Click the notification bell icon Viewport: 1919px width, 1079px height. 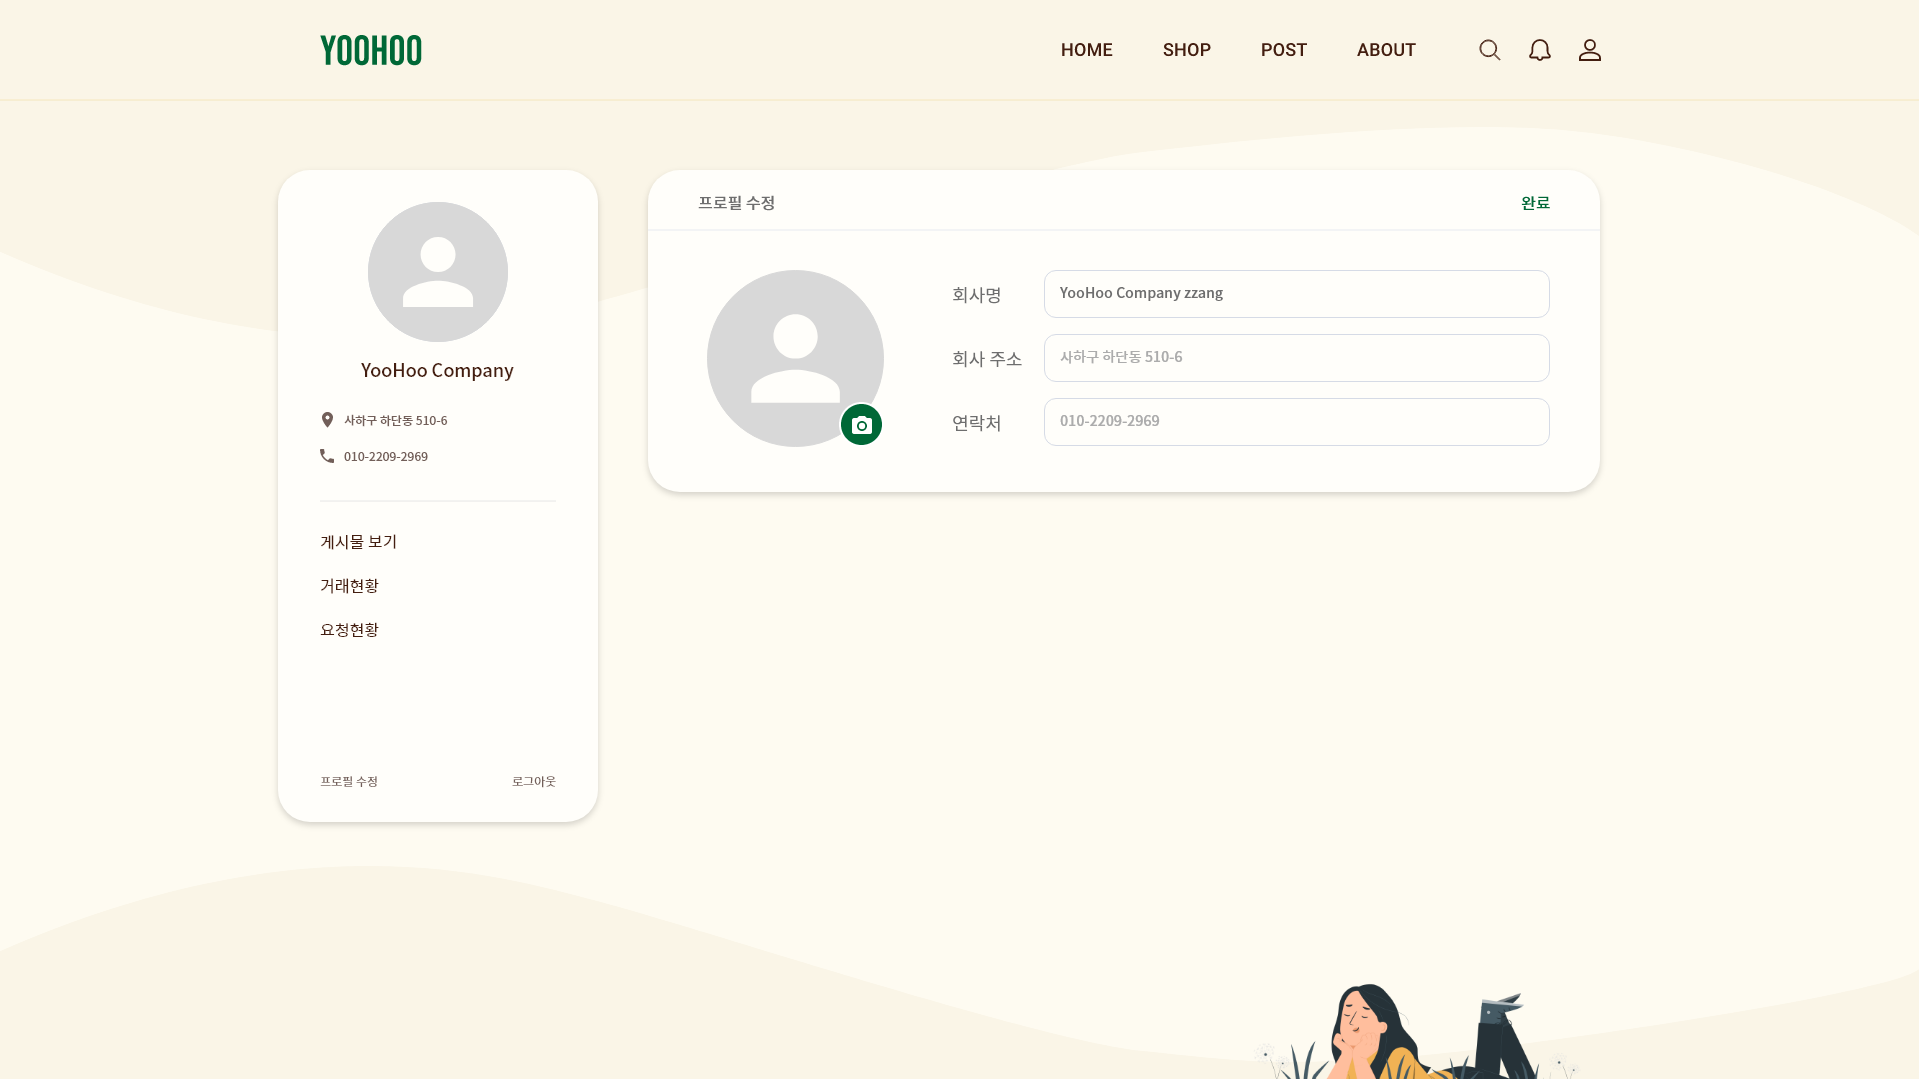1539,49
